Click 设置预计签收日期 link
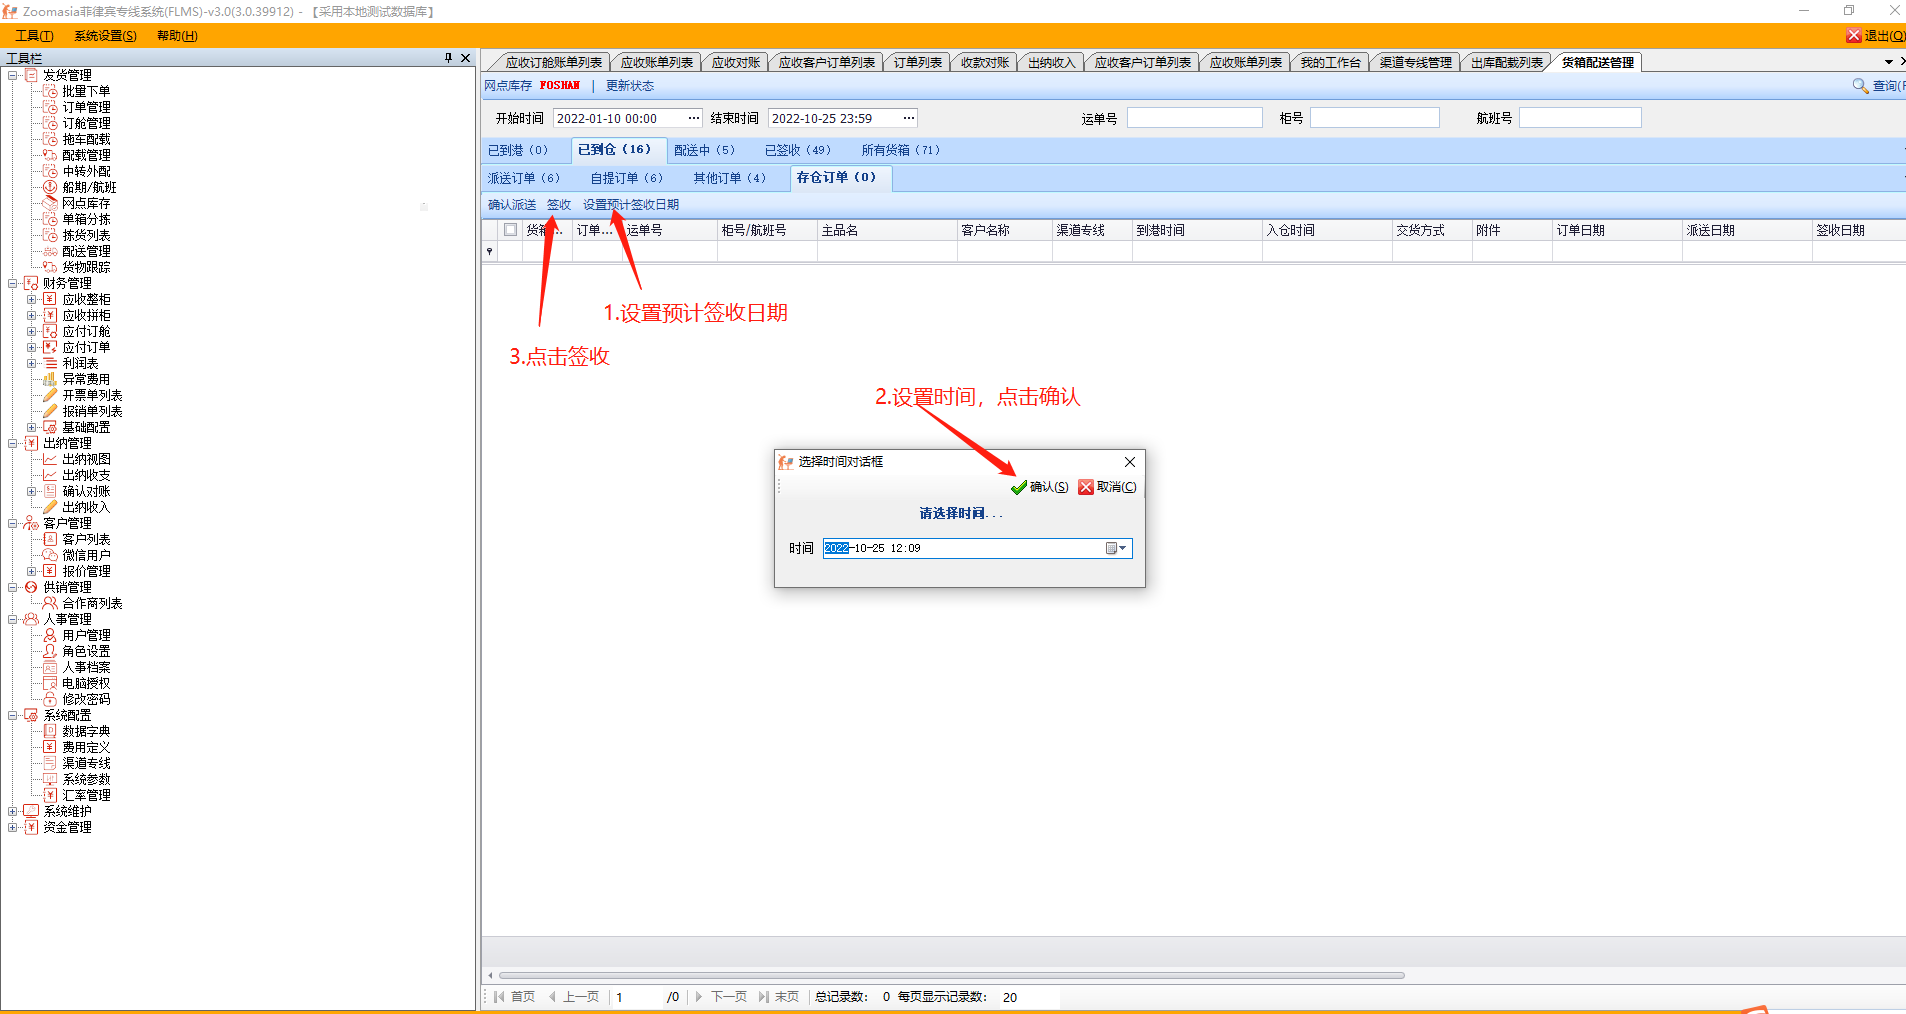 [631, 205]
